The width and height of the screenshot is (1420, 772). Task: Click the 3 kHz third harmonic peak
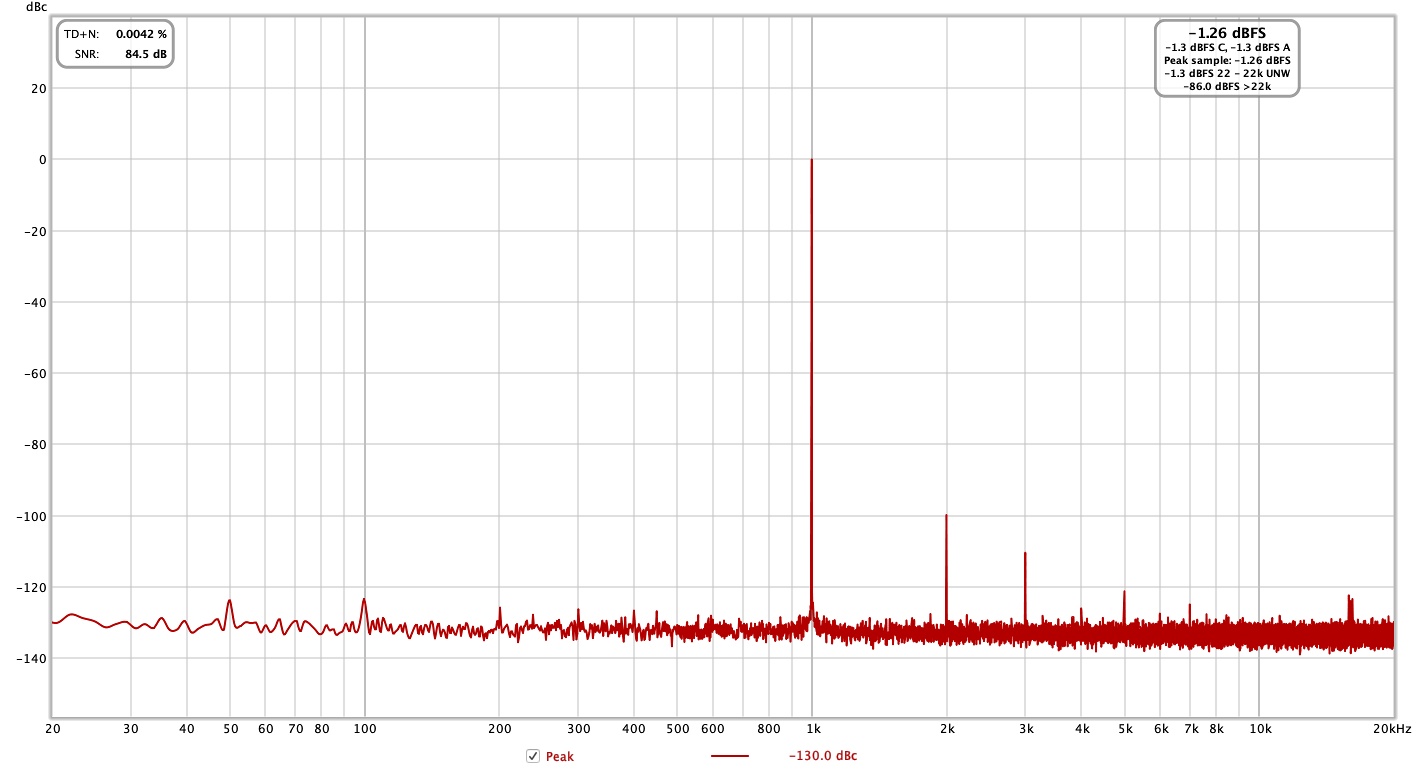(x=1025, y=553)
